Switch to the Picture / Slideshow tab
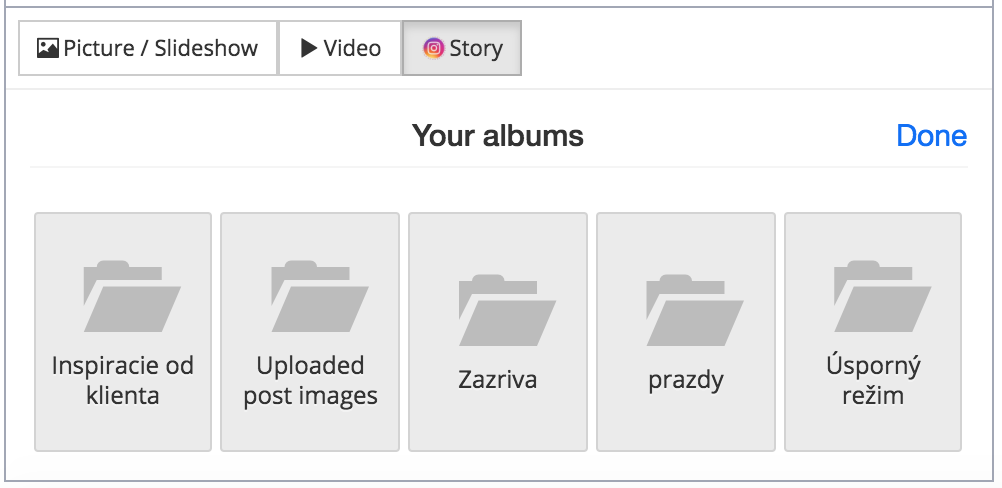1002x488 pixels. (148, 48)
